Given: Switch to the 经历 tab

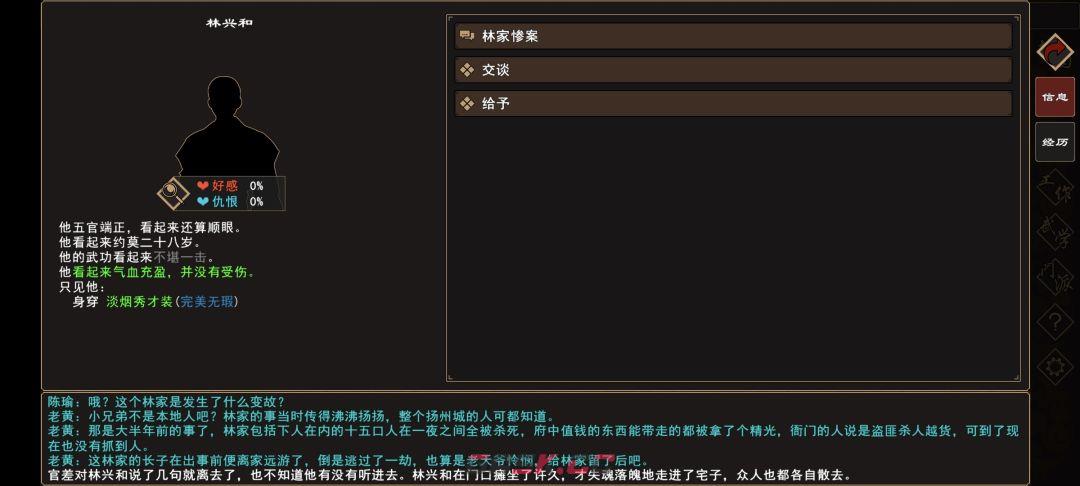Looking at the screenshot, I should click(1055, 142).
